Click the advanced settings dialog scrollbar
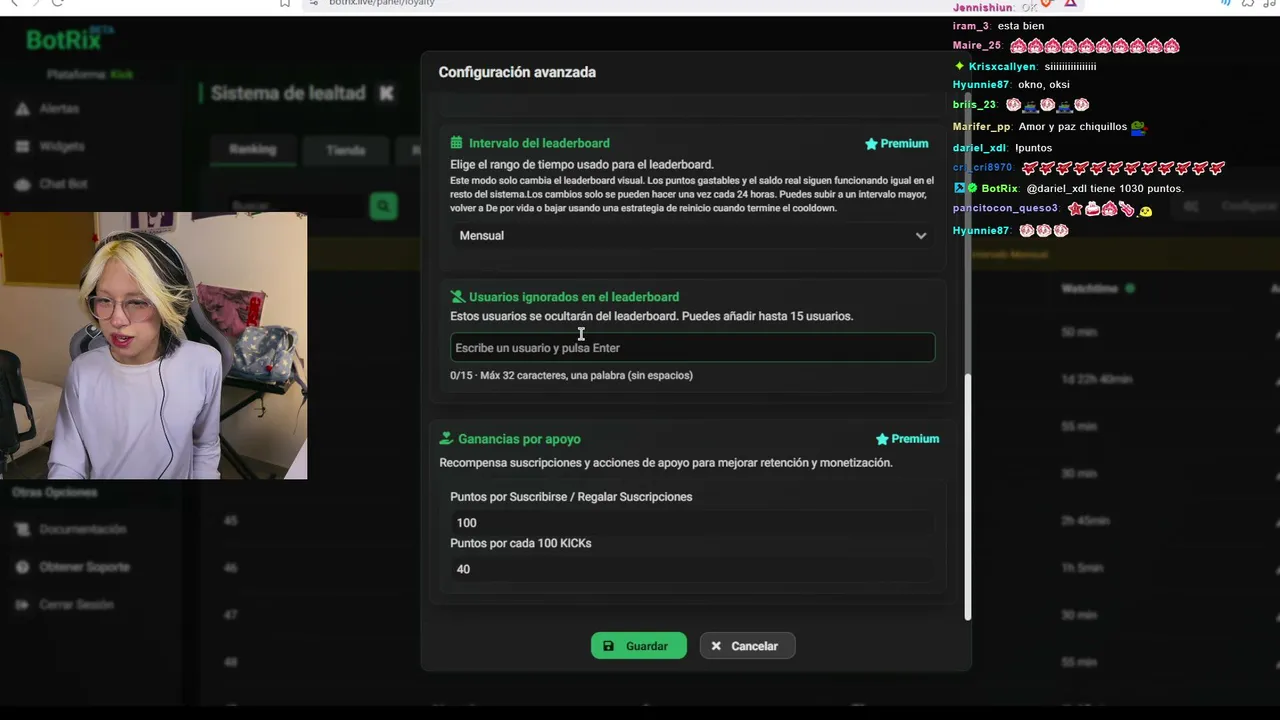1280x720 pixels. (x=967, y=497)
